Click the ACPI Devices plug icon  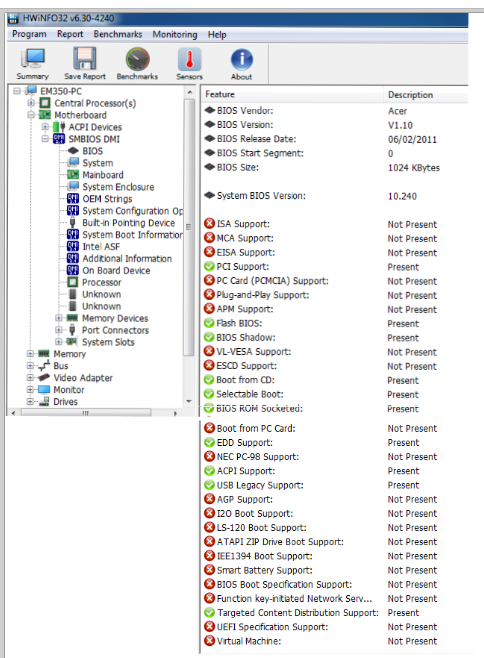click(59, 127)
